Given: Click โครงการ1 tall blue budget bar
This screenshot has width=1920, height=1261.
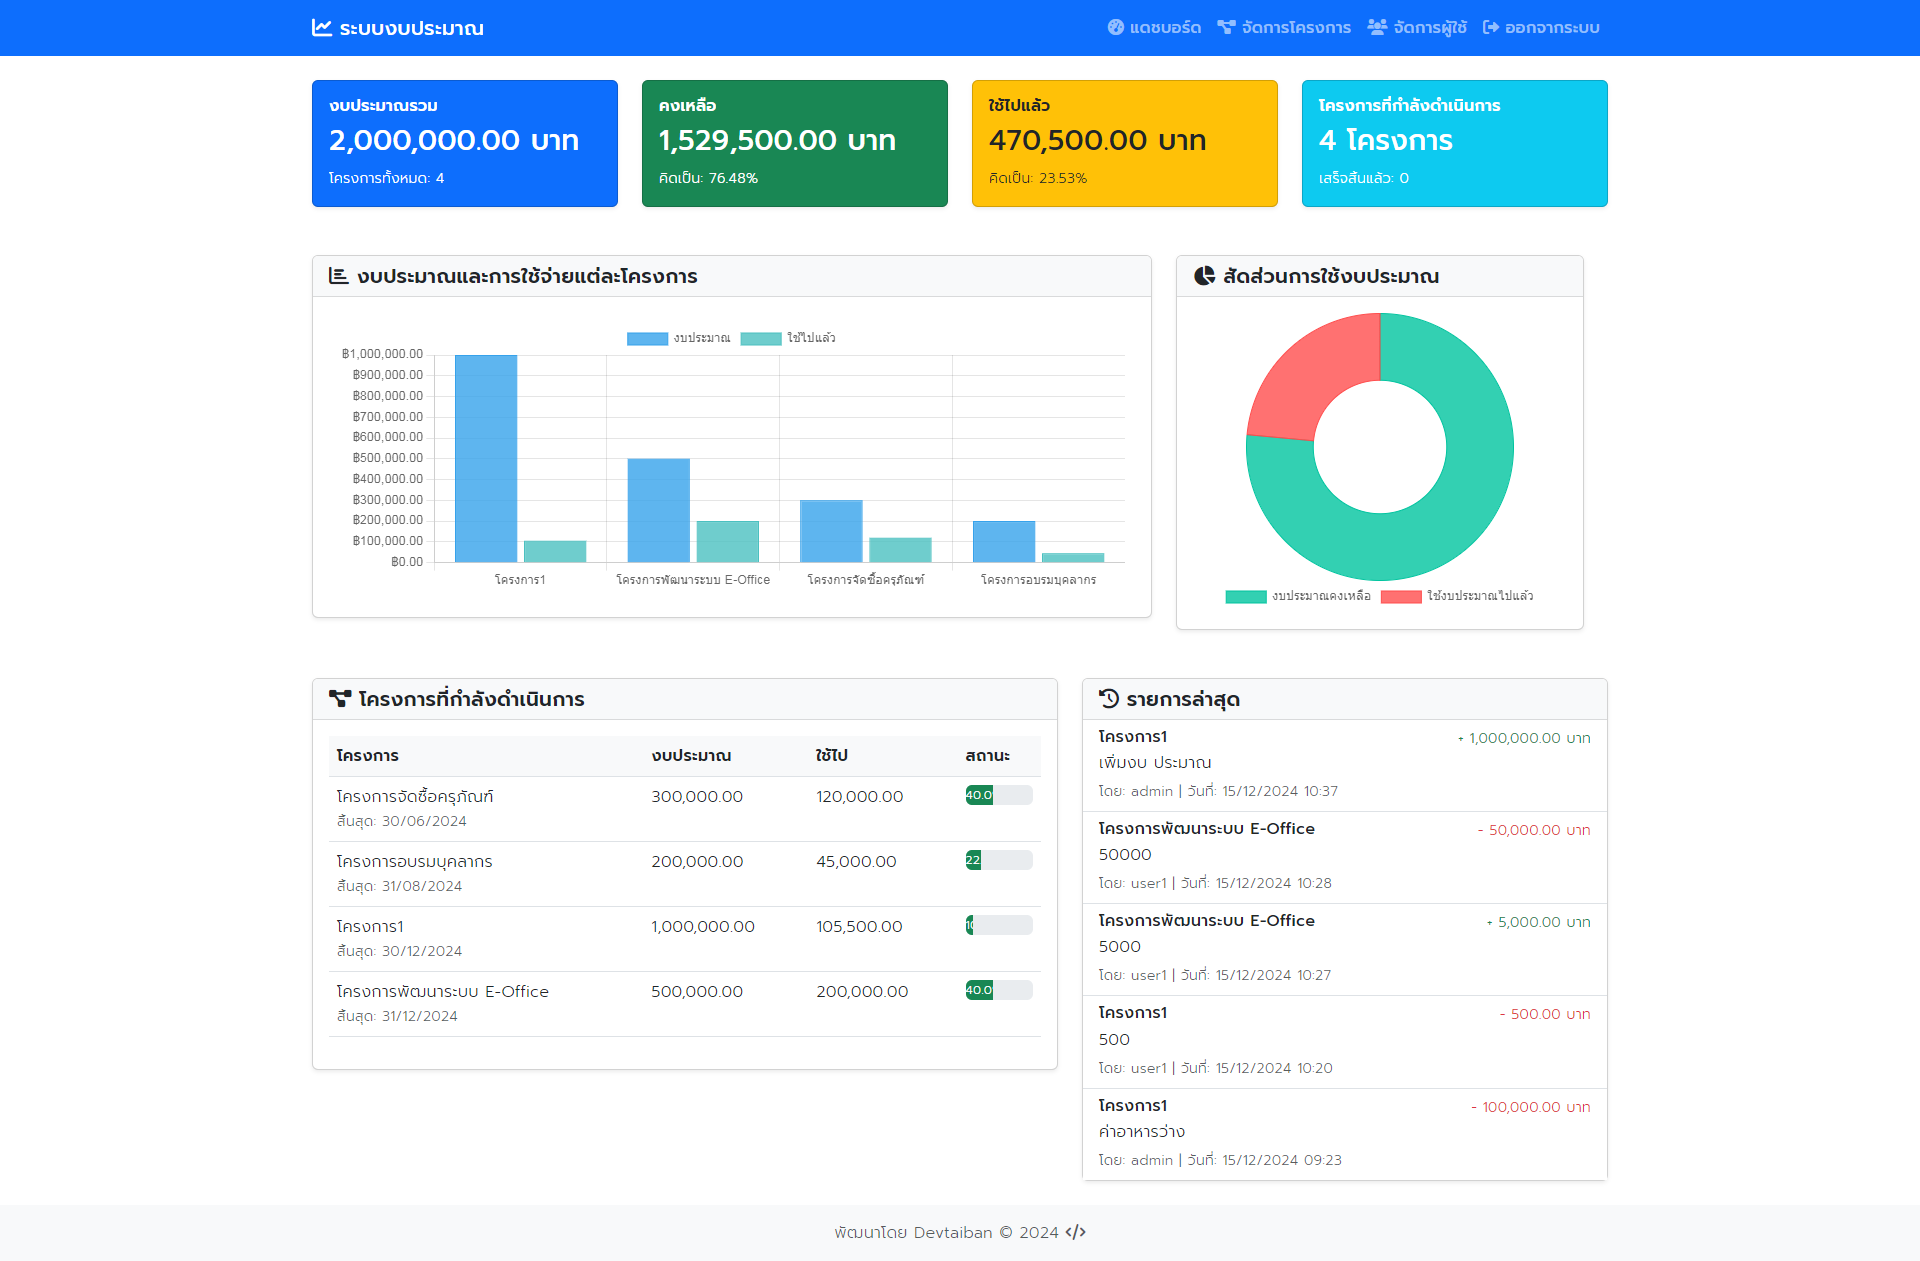Looking at the screenshot, I should tap(486, 458).
